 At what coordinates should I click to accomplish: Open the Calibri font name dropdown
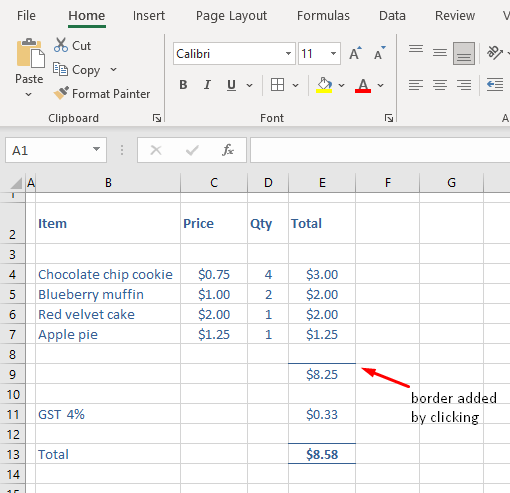pyautogui.click(x=288, y=53)
